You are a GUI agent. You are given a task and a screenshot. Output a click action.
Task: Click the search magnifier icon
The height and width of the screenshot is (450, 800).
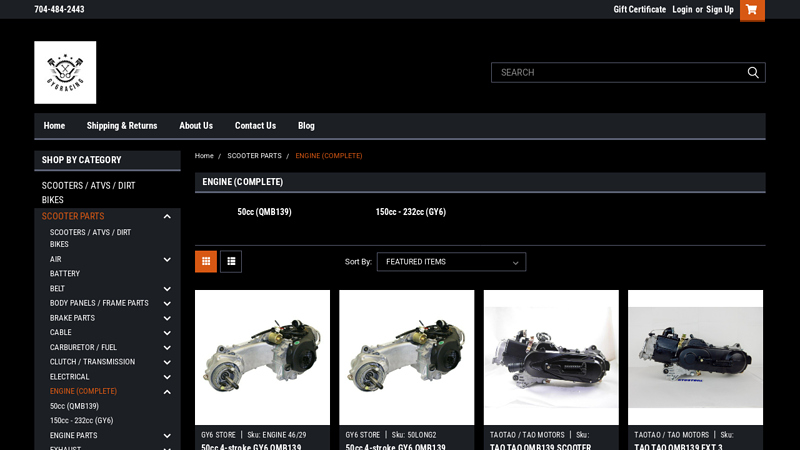pos(753,72)
